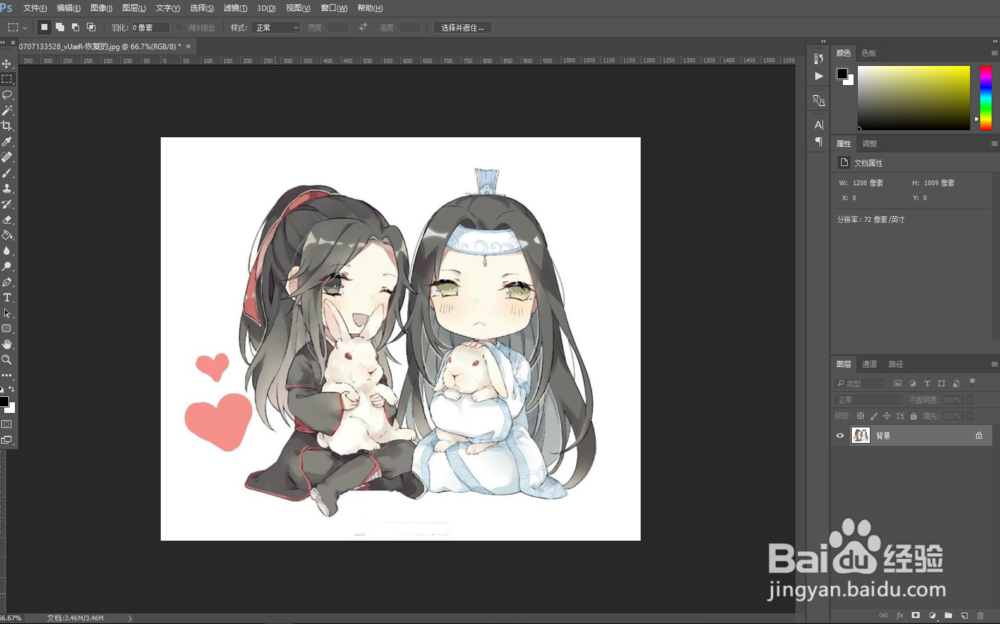
Task: Select the Paint Bucket tool
Action: click(x=7, y=235)
